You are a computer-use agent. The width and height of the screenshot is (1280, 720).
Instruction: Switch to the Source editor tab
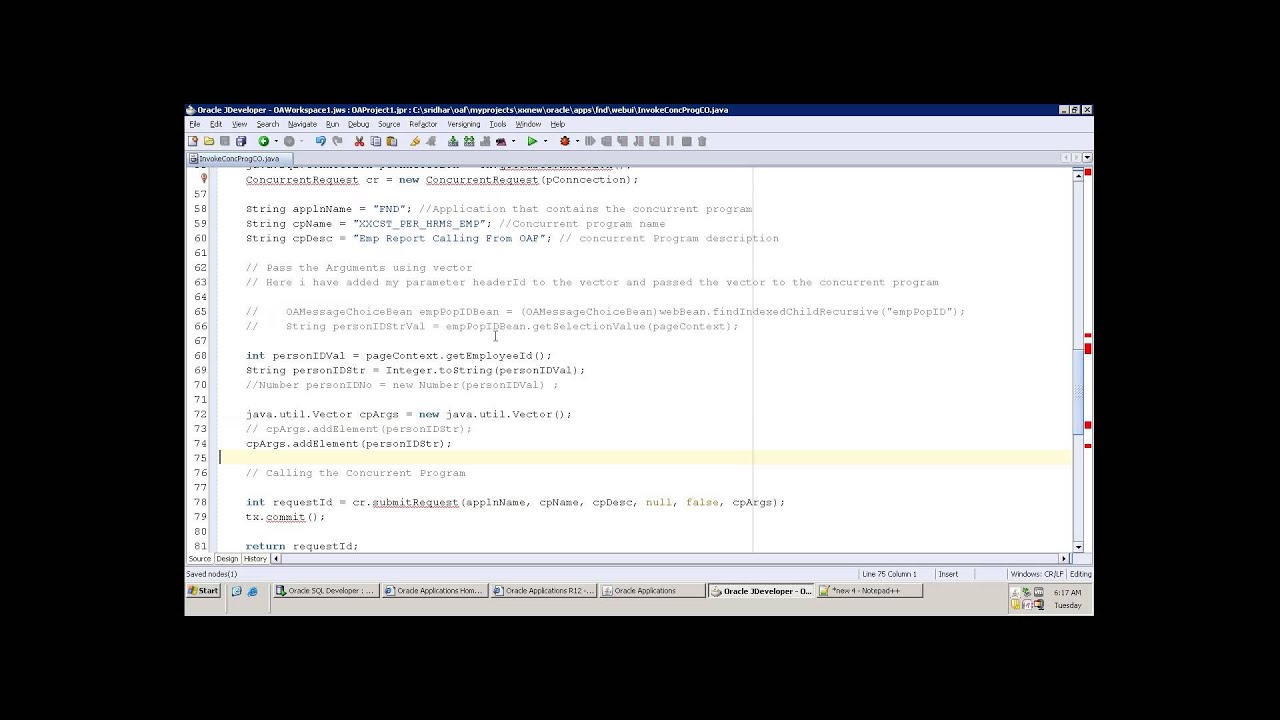pos(199,558)
